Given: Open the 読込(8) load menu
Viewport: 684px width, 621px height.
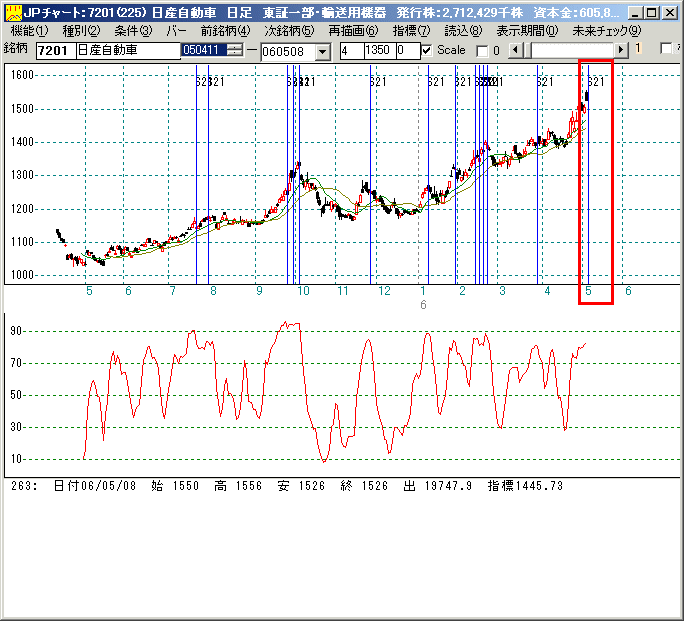Looking at the screenshot, I should (463, 31).
